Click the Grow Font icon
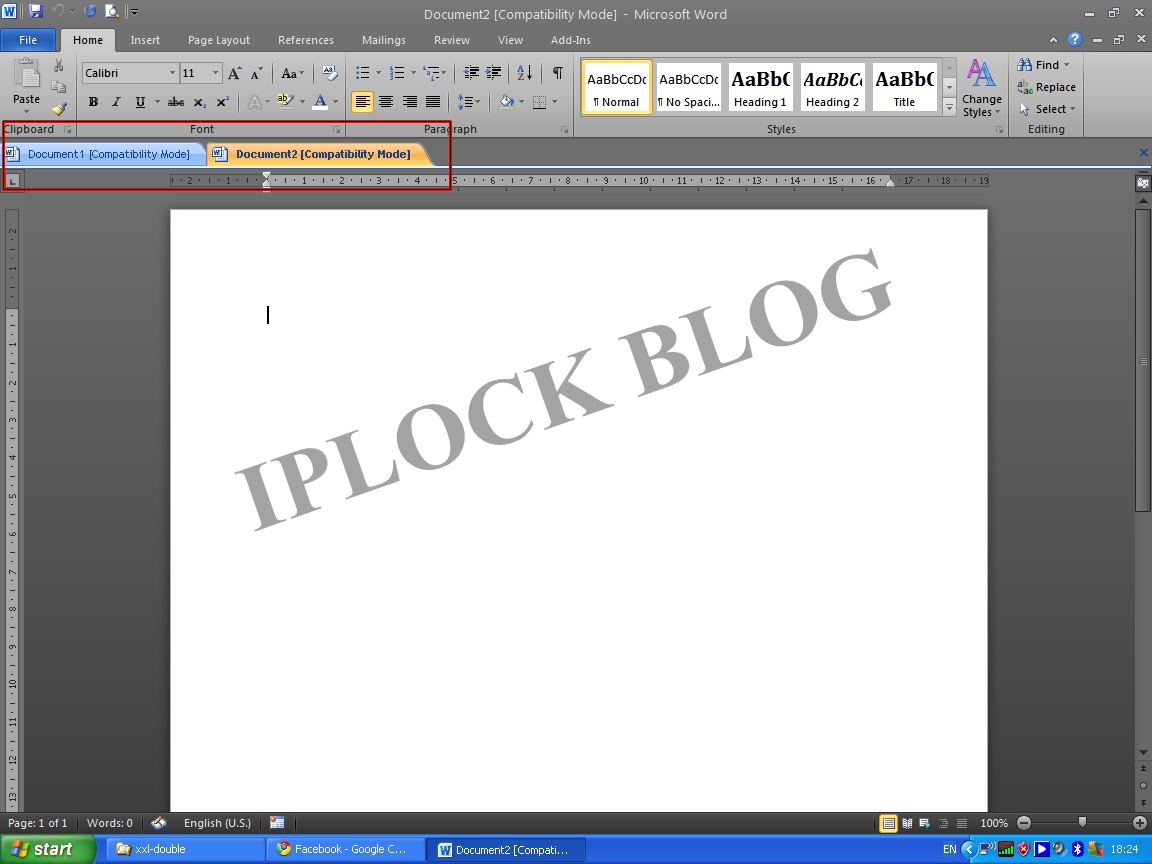Image resolution: width=1152 pixels, height=864 pixels. 234,73
